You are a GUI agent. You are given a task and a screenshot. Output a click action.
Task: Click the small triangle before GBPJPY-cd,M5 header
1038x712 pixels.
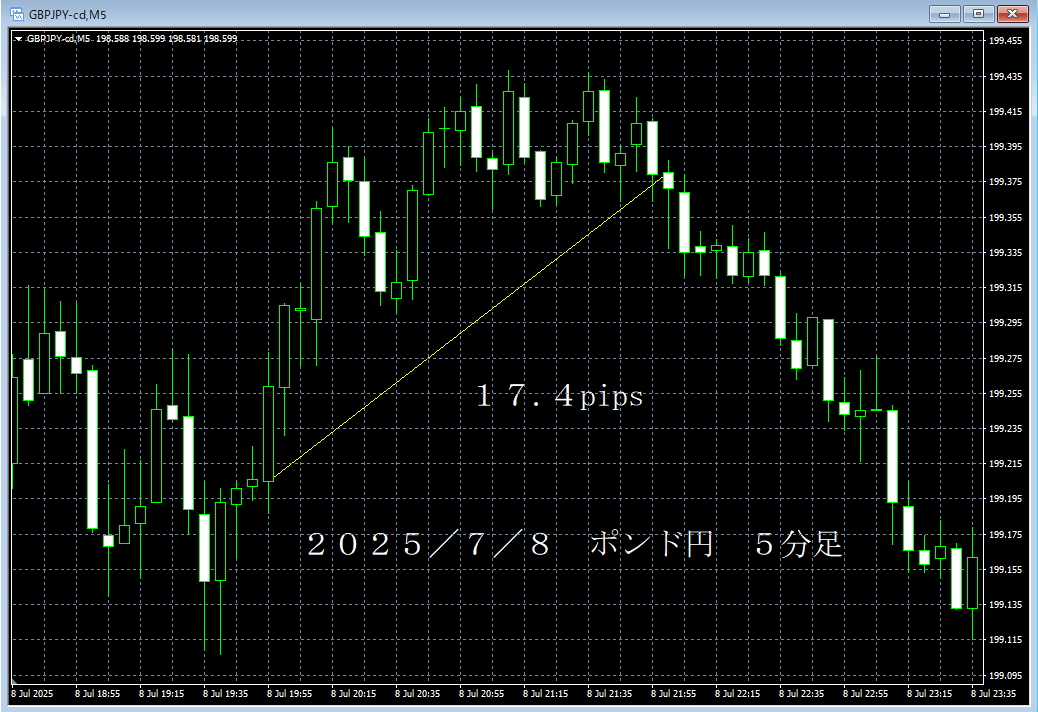tap(19, 39)
